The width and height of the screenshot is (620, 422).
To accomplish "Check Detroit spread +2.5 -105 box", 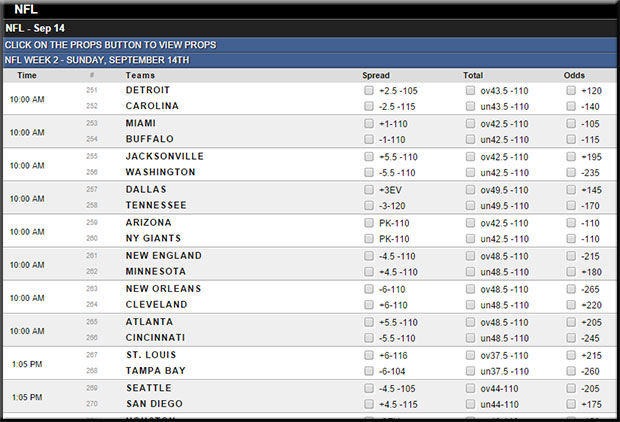I will click(x=369, y=91).
